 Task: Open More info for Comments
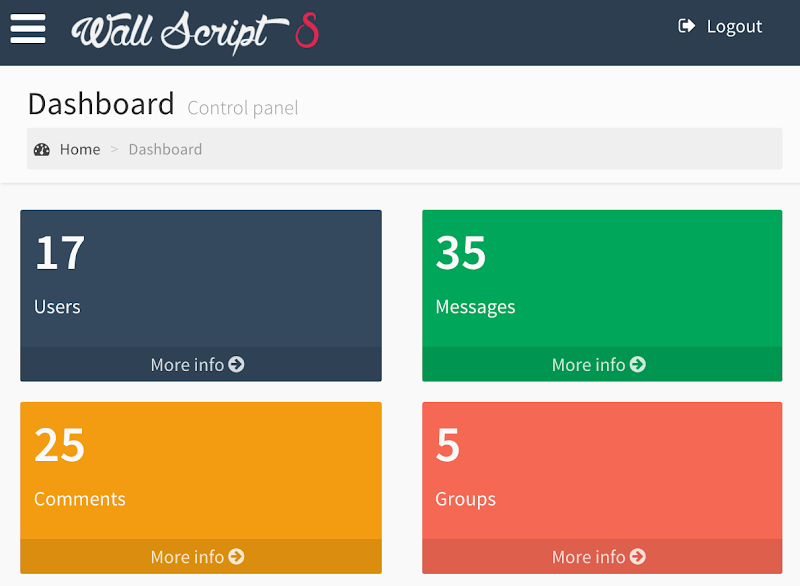tap(201, 556)
